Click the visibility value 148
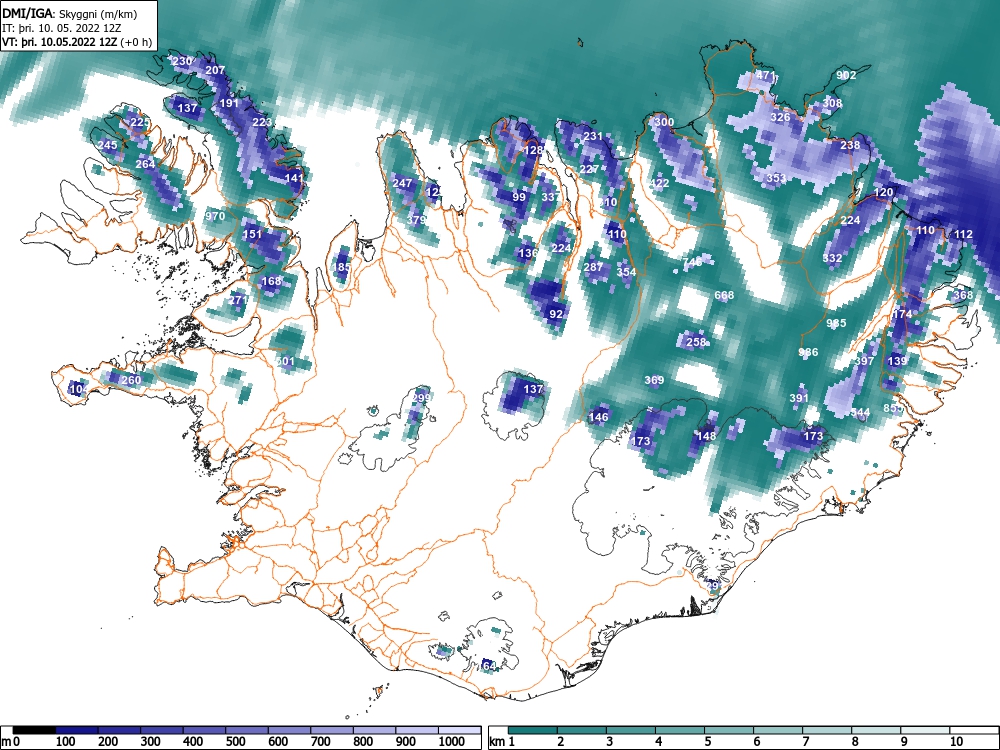Image resolution: width=1000 pixels, height=750 pixels. 707,436
